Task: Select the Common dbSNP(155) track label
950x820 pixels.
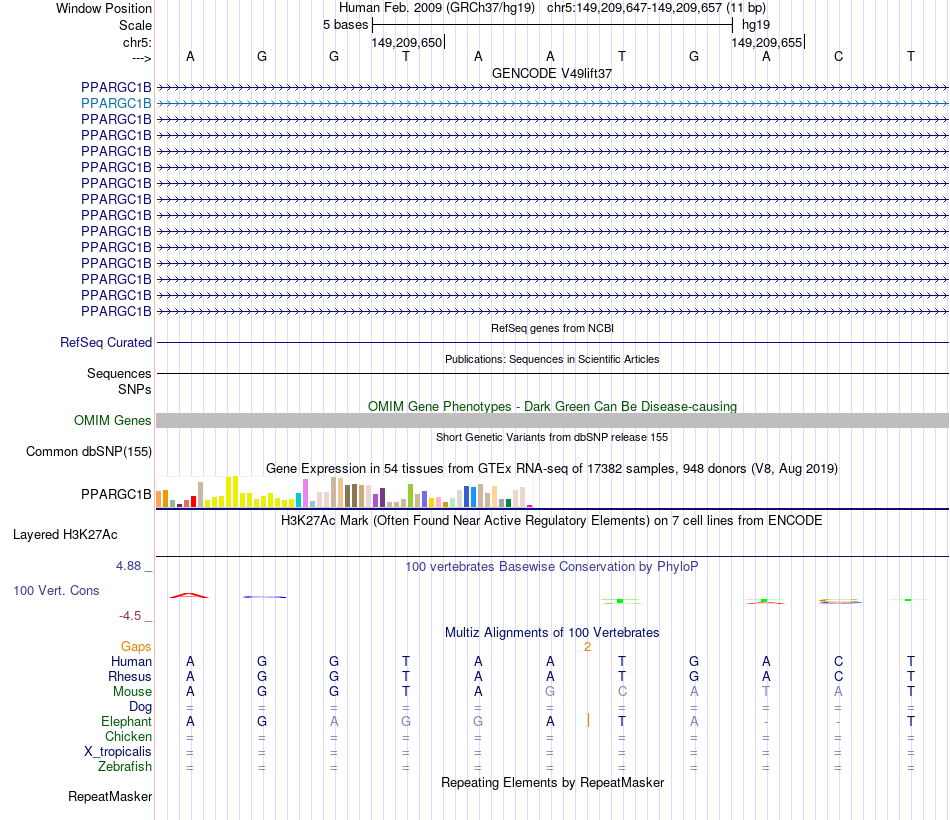Action: click(88, 452)
